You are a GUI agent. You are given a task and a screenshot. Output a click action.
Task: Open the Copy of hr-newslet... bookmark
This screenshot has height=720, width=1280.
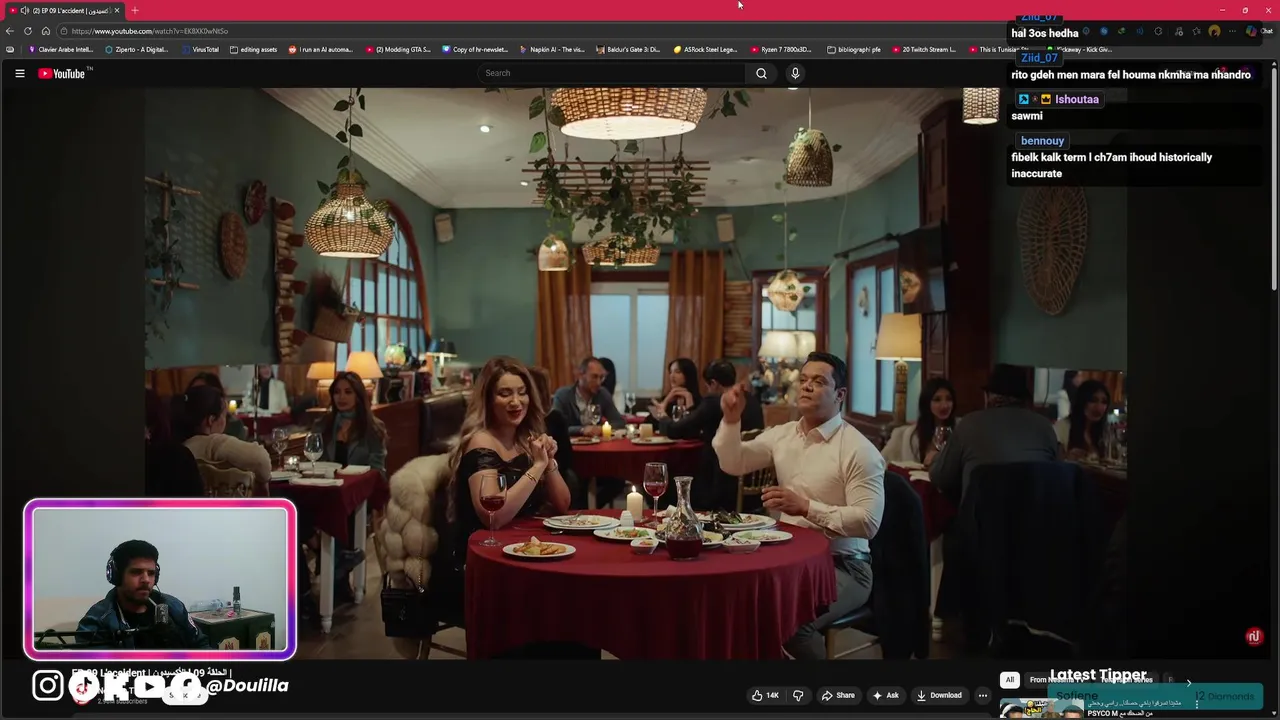point(475,49)
